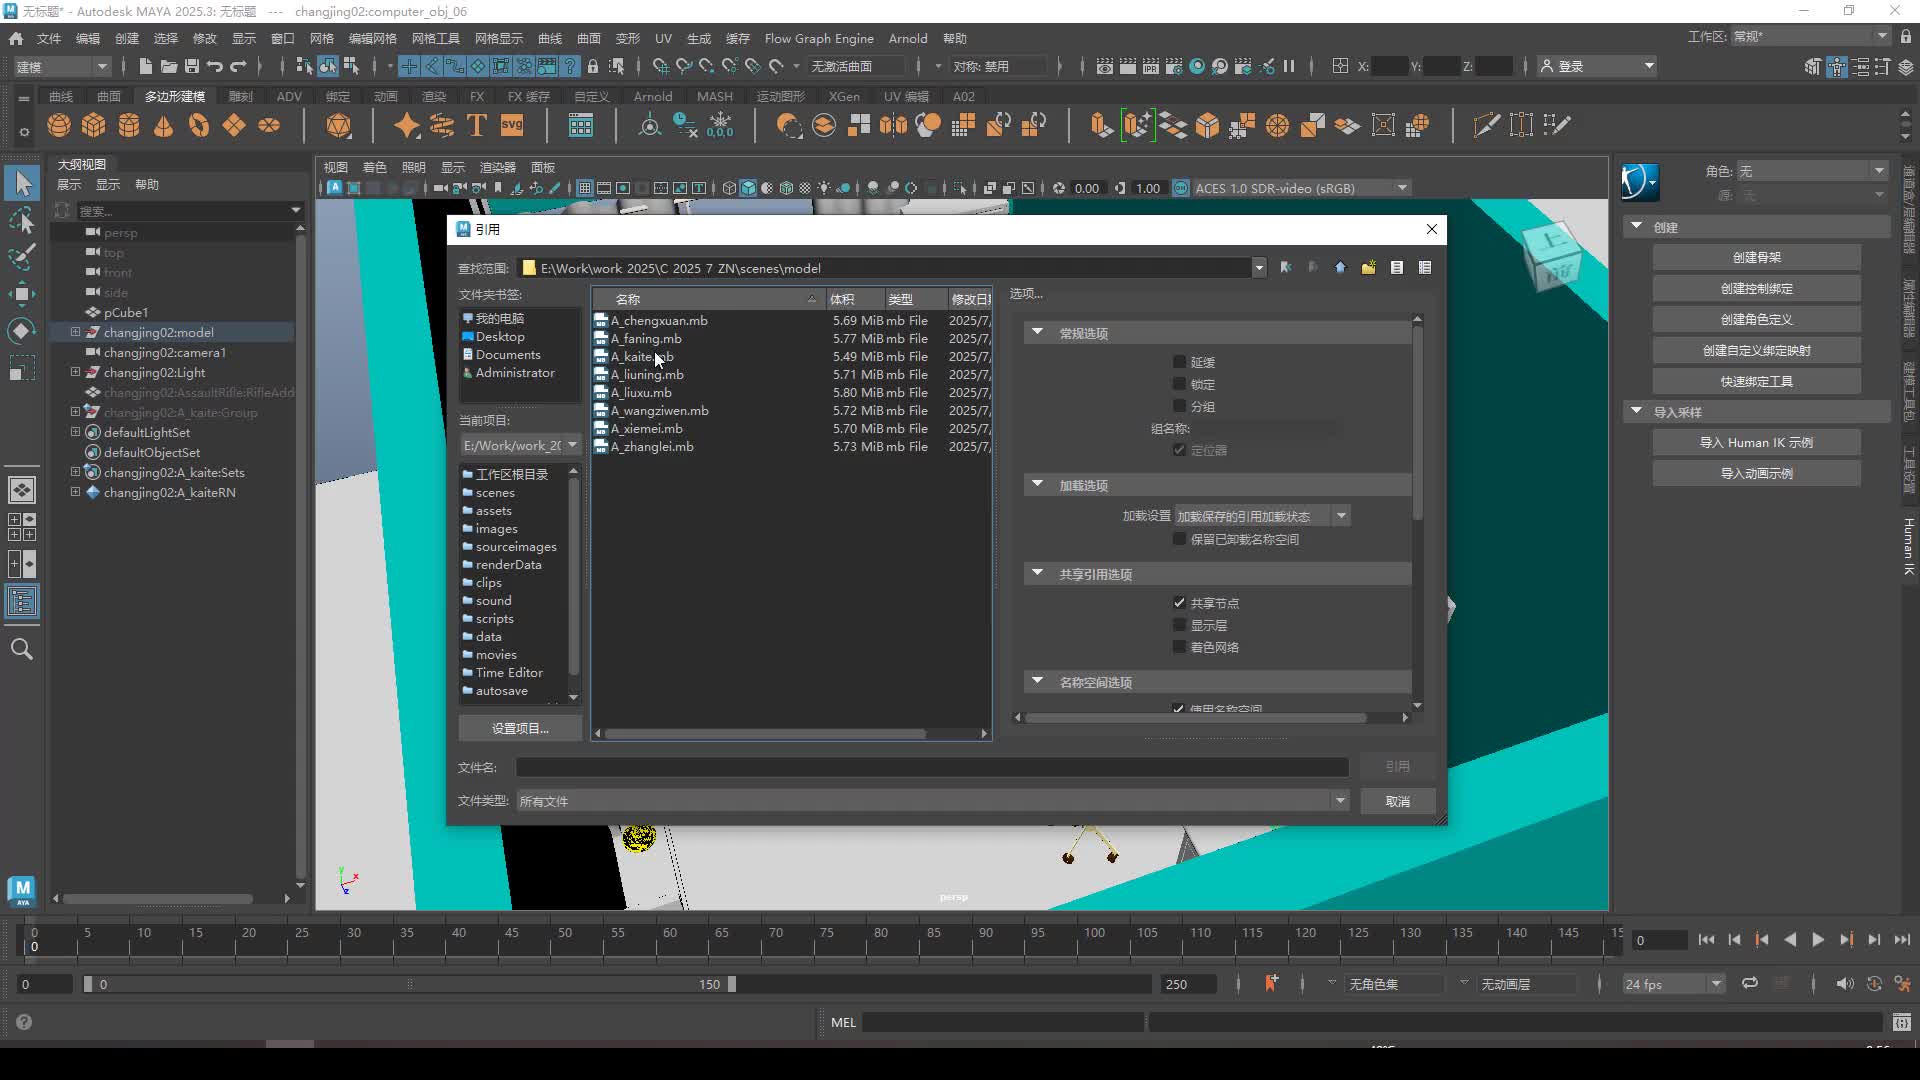Image resolution: width=1920 pixels, height=1080 pixels.
Task: Click the search magnifier icon in left sidebar
Action: pyautogui.click(x=22, y=649)
